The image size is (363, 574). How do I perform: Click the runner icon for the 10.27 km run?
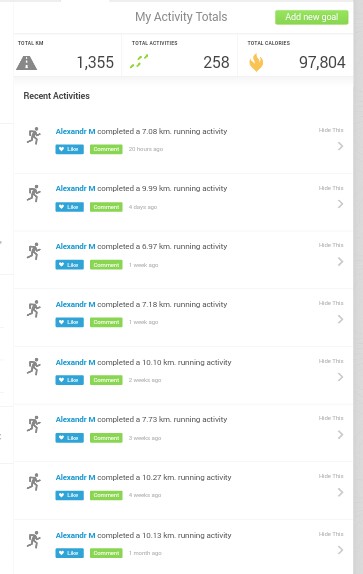34,482
